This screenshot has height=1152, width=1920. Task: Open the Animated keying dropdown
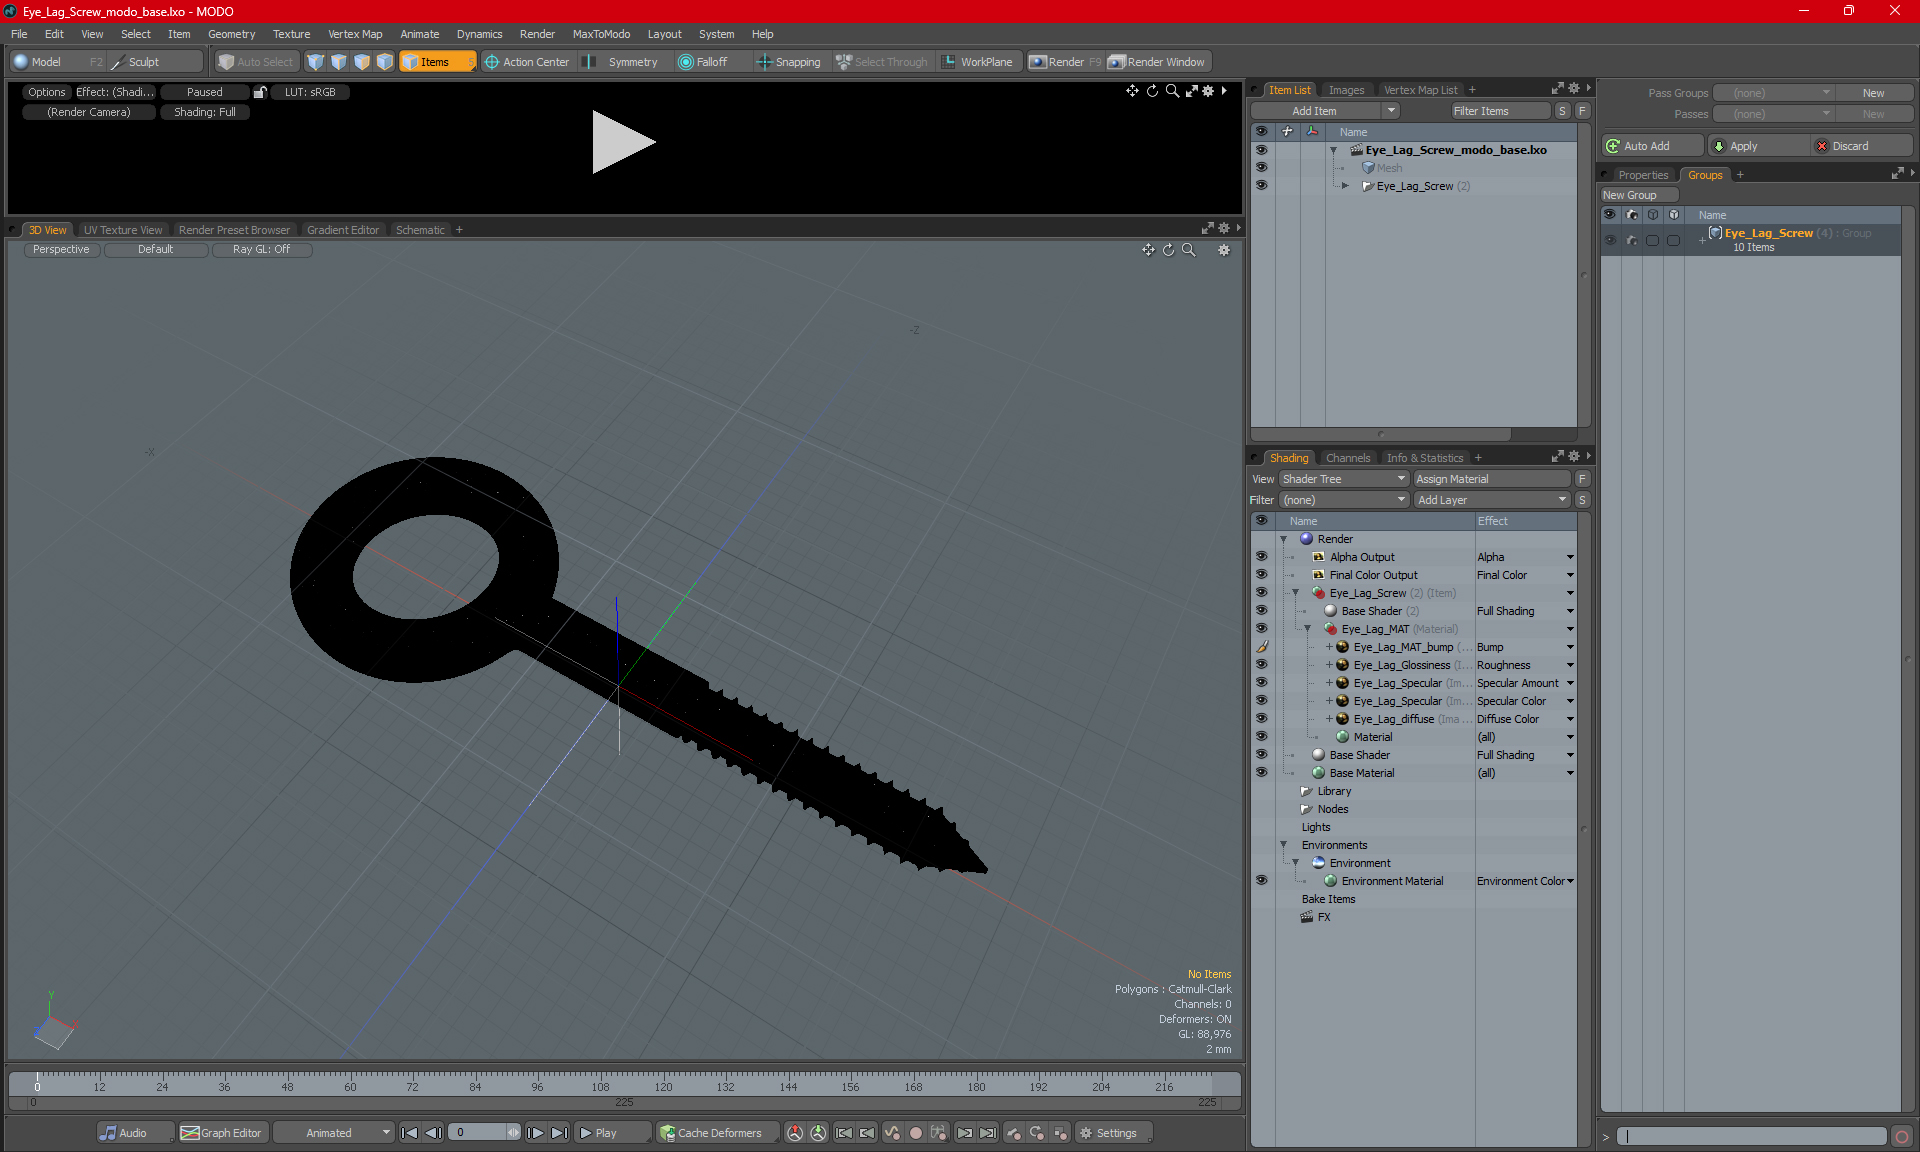334,1133
